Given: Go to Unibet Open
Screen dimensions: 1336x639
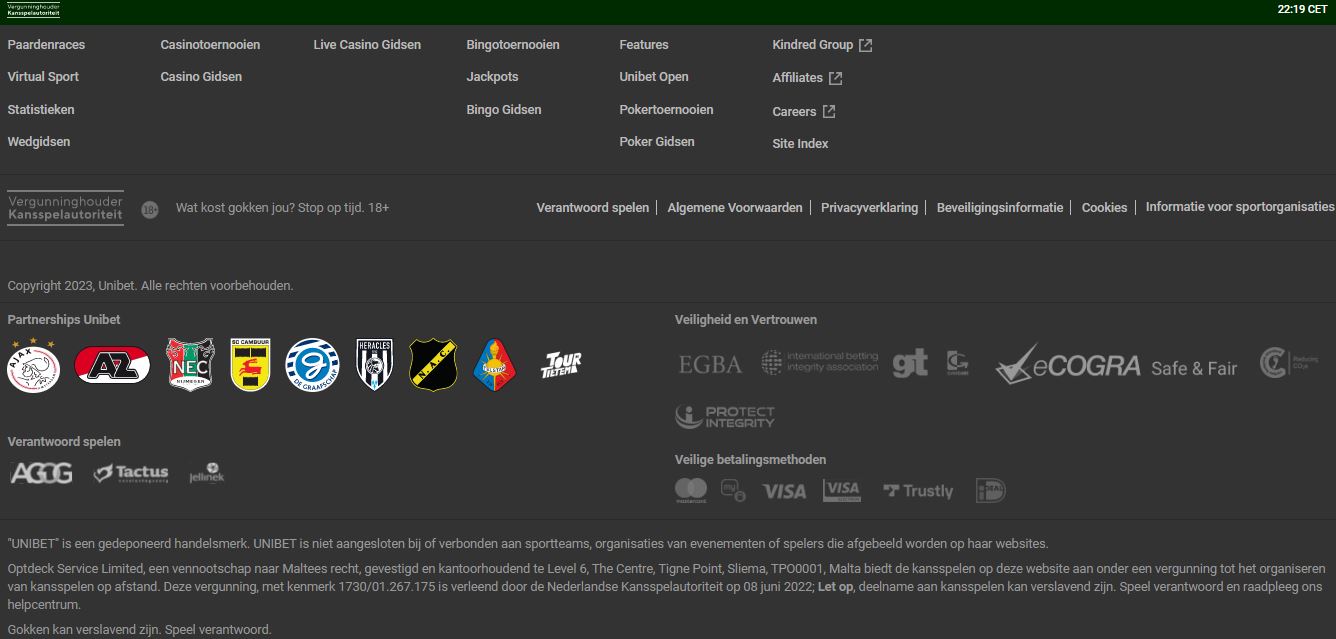Looking at the screenshot, I should (x=654, y=77).
